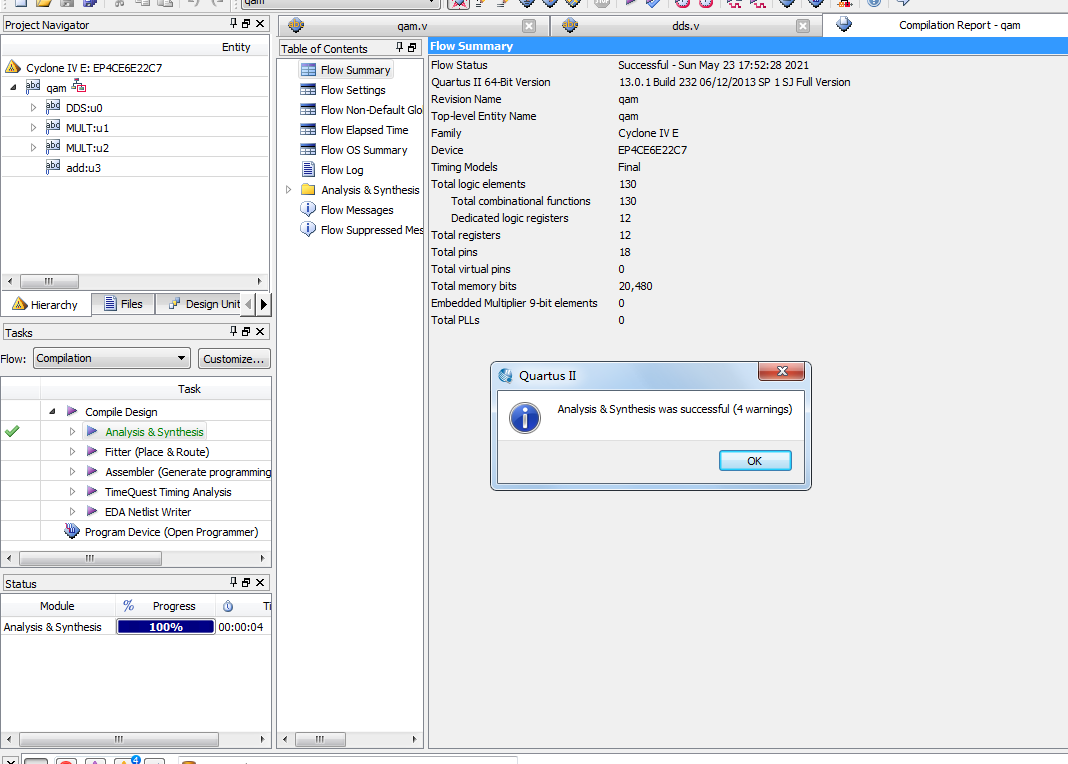The height and width of the screenshot is (764, 1068).
Task: Float the Project Navigator panel
Action: 246,24
